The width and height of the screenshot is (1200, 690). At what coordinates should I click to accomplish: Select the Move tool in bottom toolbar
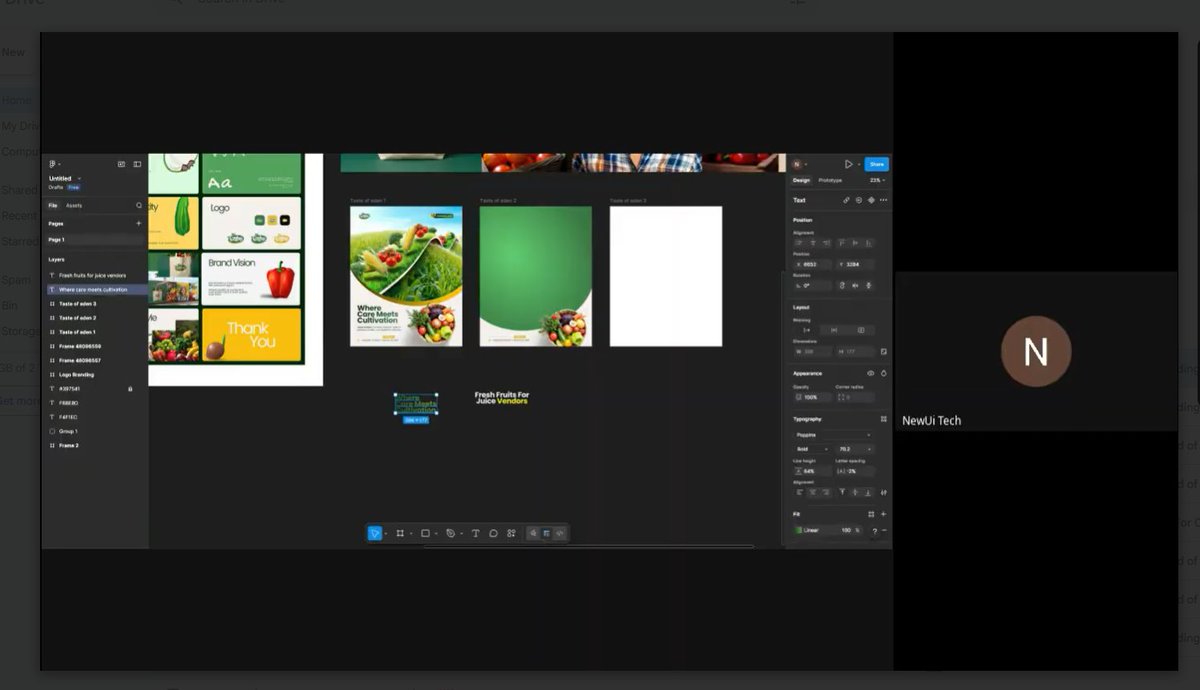click(375, 533)
